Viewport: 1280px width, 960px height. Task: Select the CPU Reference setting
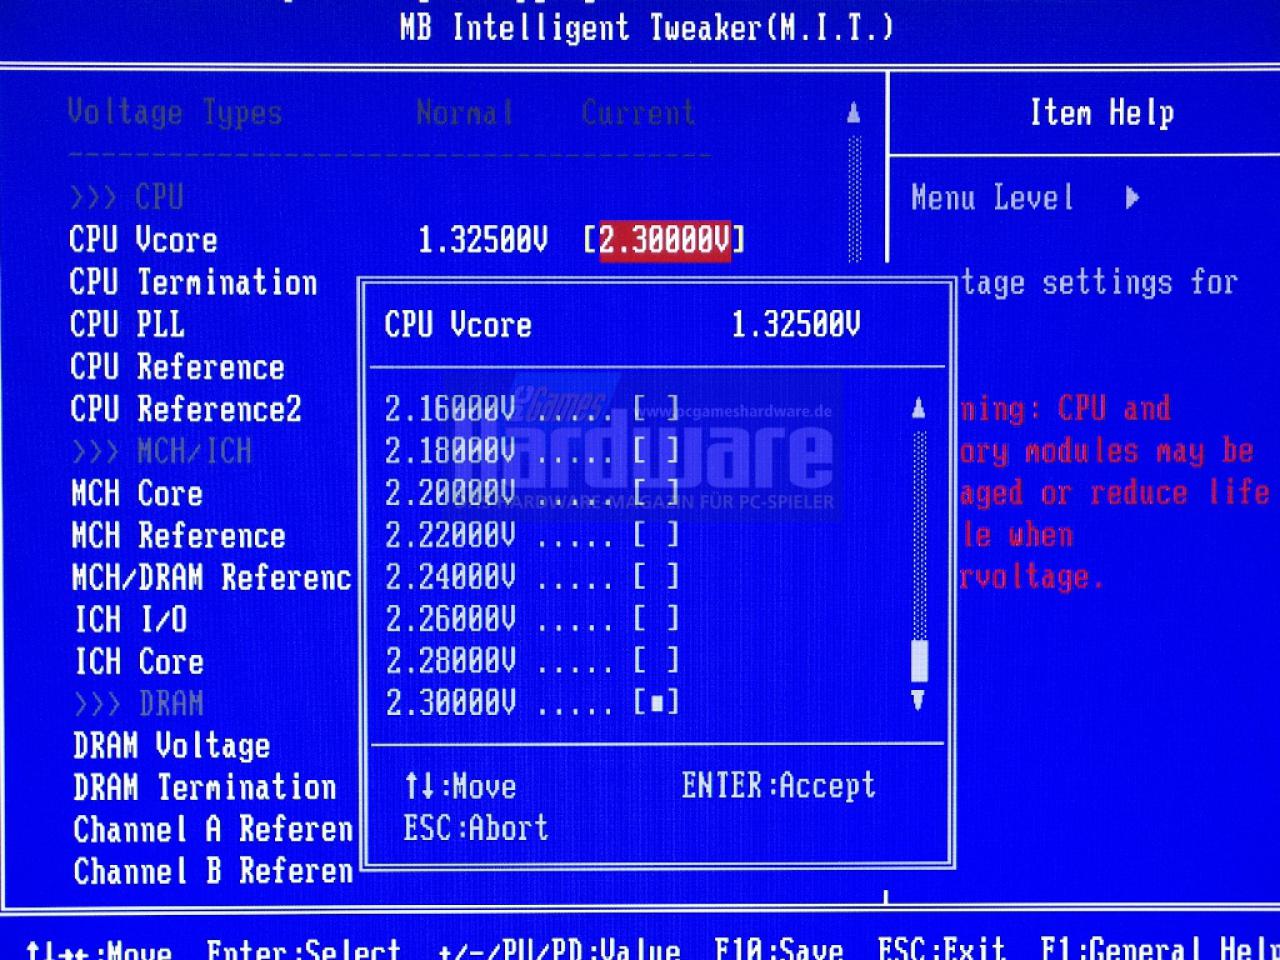tap(177, 366)
